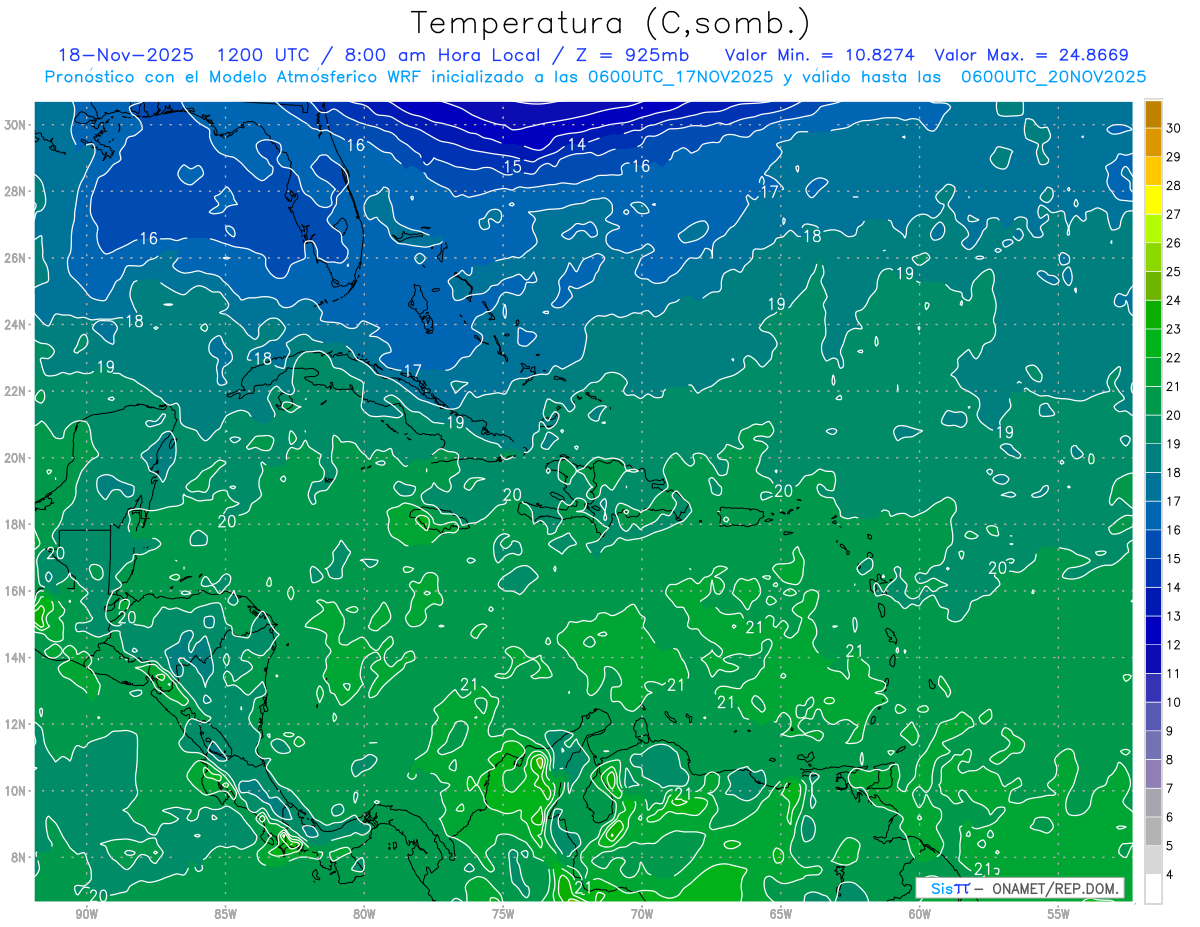Screen dimensions: 1200x927
Task: Click the orange colorbar swatch between 29 and 30
Action: [x=1153, y=142]
